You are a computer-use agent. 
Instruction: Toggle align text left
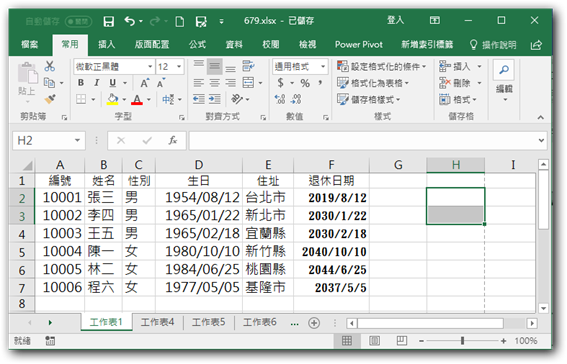coord(199,83)
